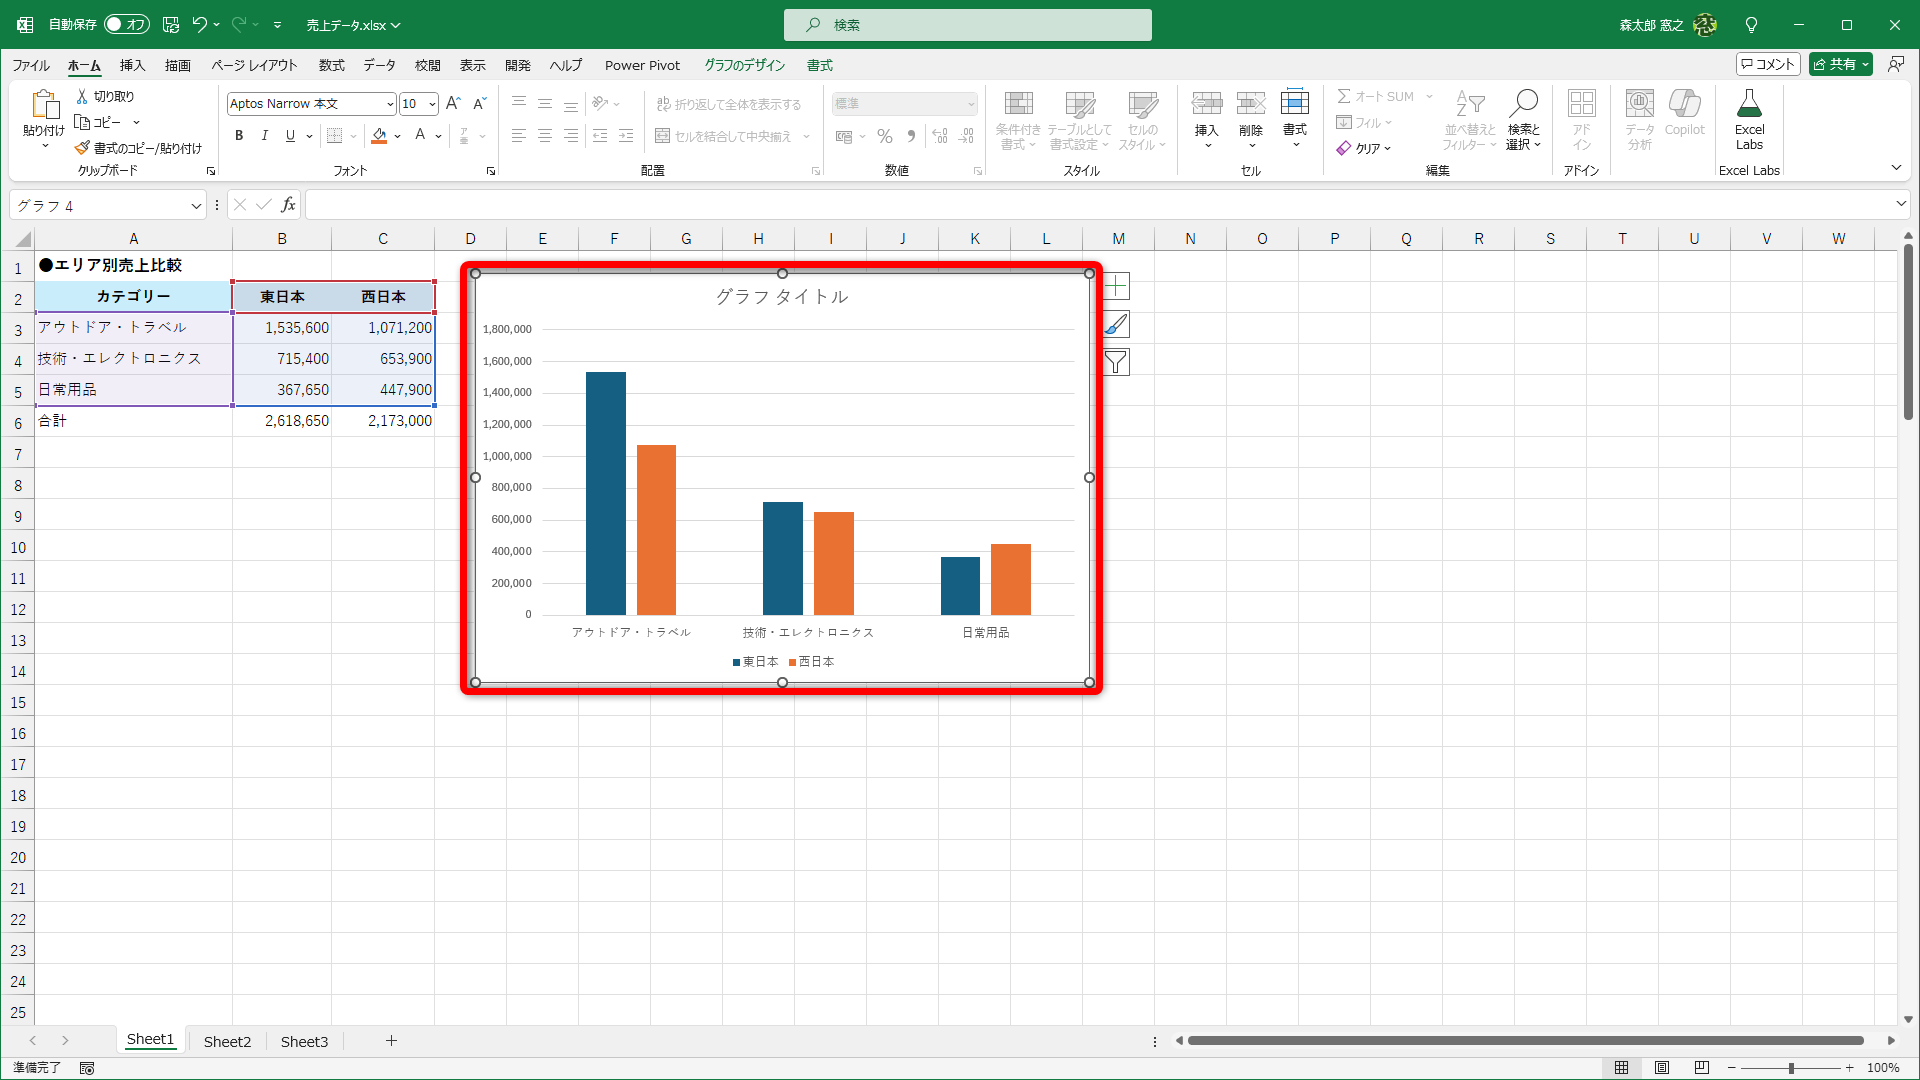
Task: Switch to Sheet2 tab
Action: click(227, 1041)
